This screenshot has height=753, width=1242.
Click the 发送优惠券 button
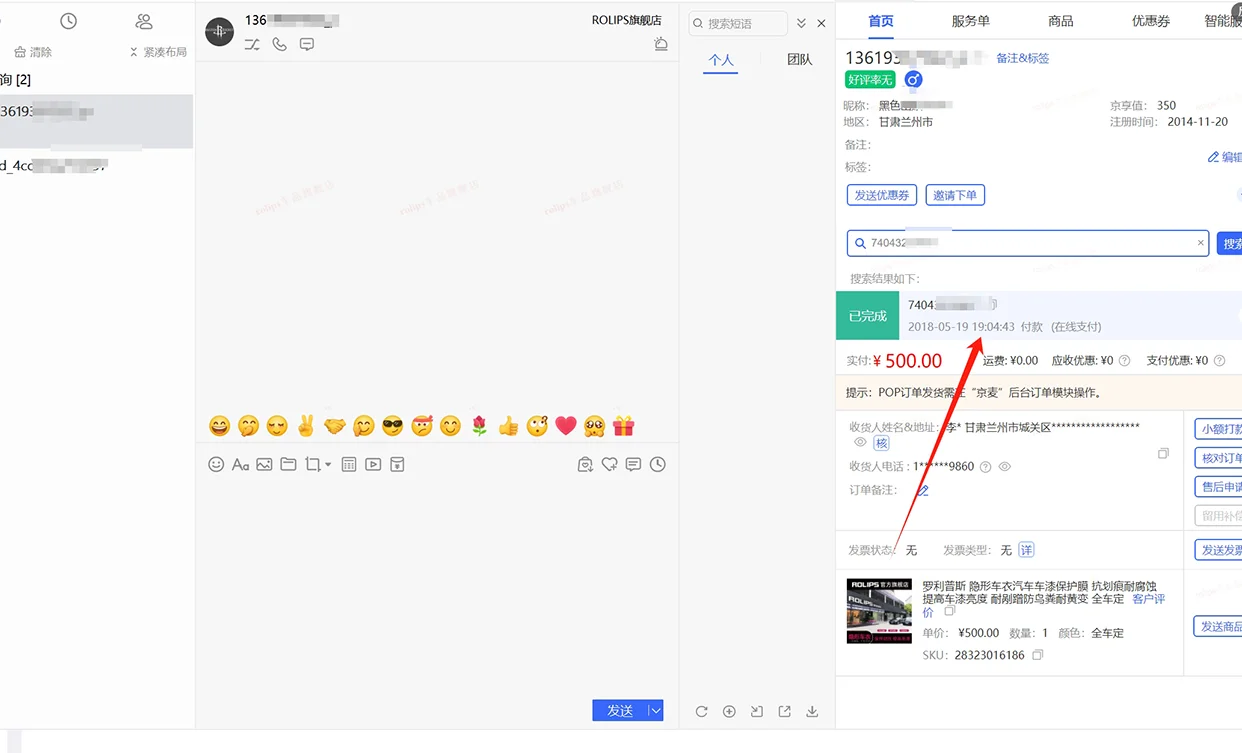tap(881, 195)
